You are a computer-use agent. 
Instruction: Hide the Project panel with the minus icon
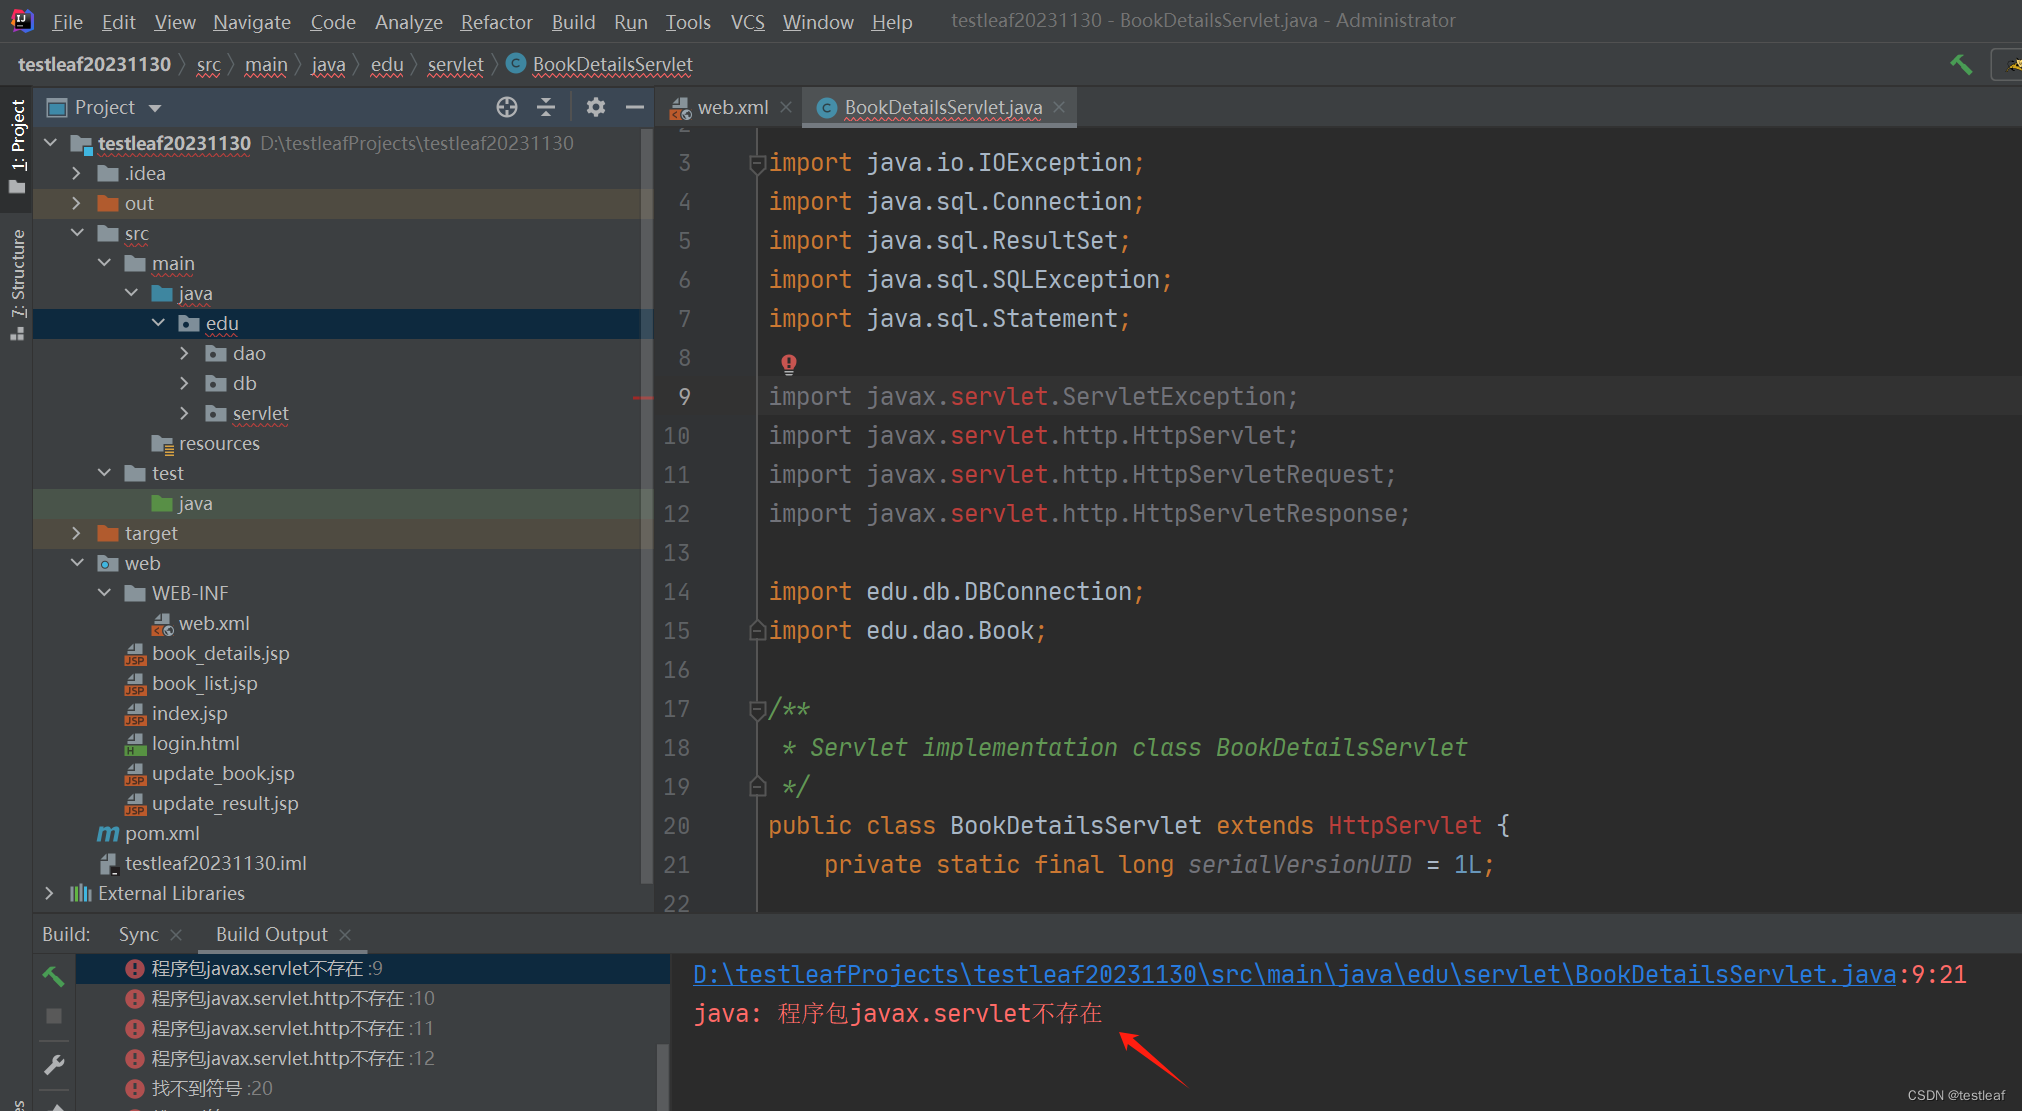(x=634, y=107)
